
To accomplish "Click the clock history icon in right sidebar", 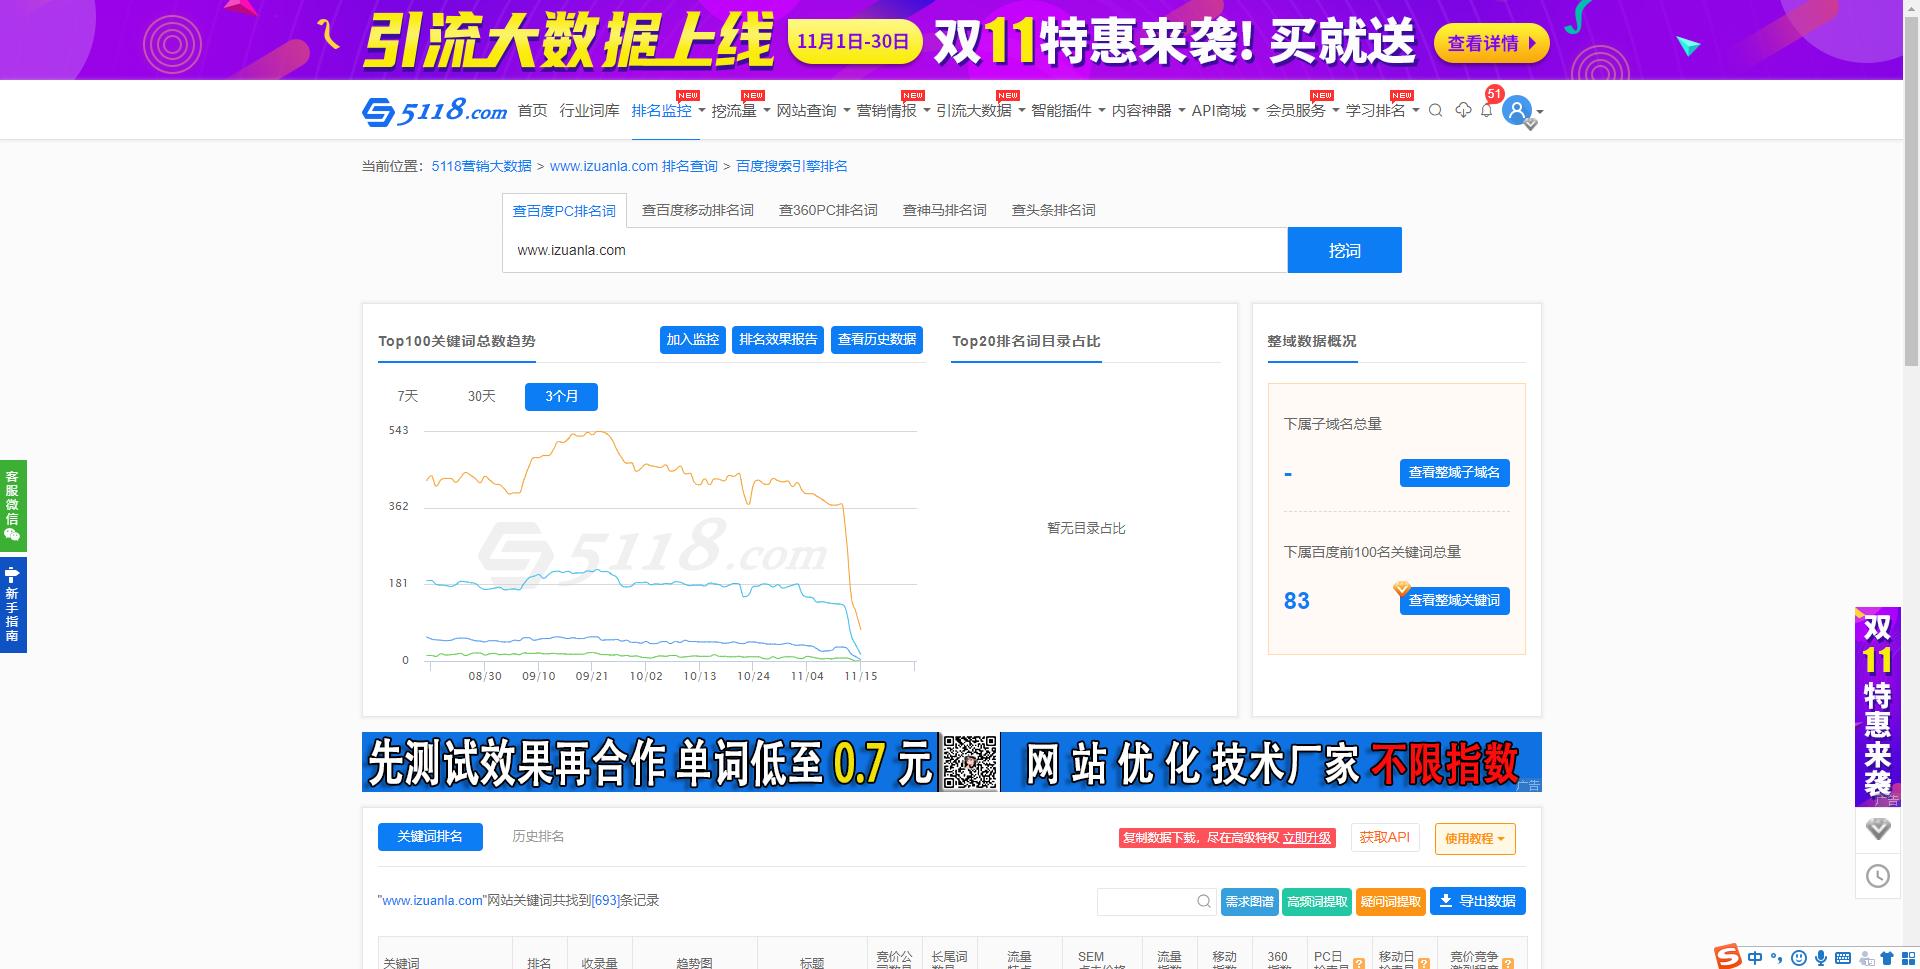I will tap(1878, 876).
